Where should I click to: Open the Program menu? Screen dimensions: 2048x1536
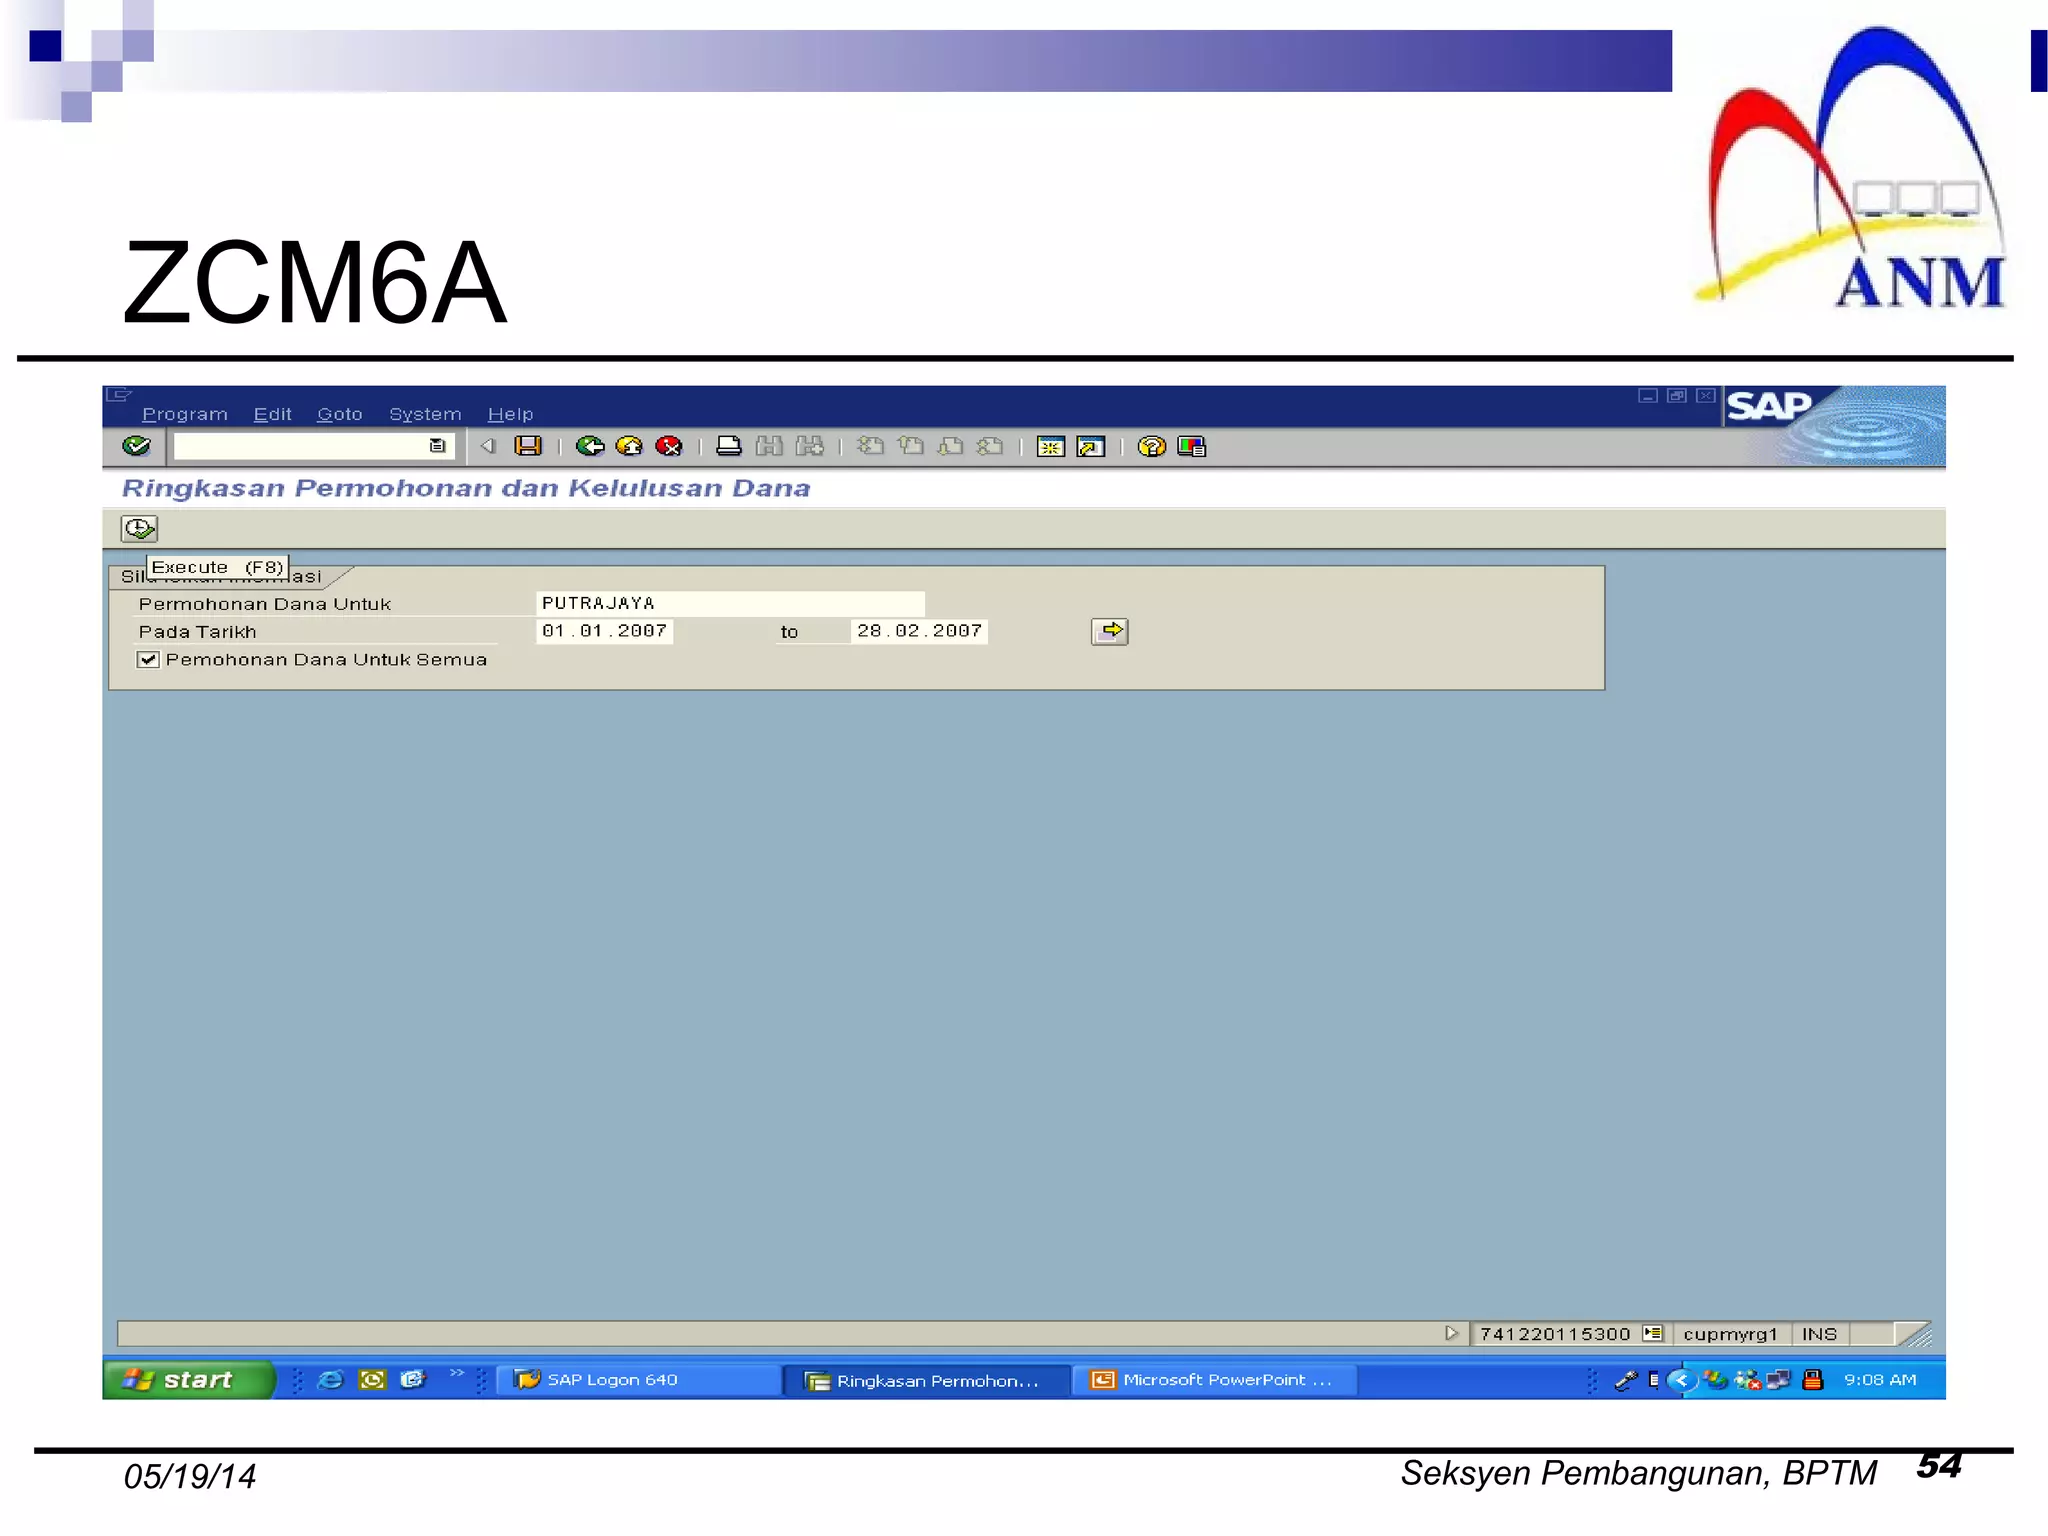click(x=185, y=414)
